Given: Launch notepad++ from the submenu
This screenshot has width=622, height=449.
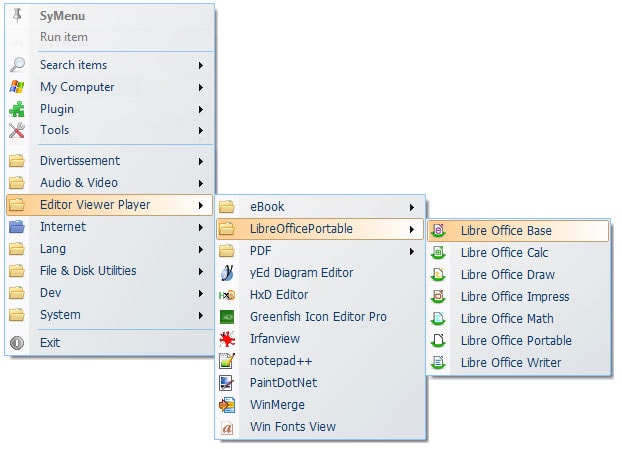Looking at the screenshot, I should tap(320, 361).
